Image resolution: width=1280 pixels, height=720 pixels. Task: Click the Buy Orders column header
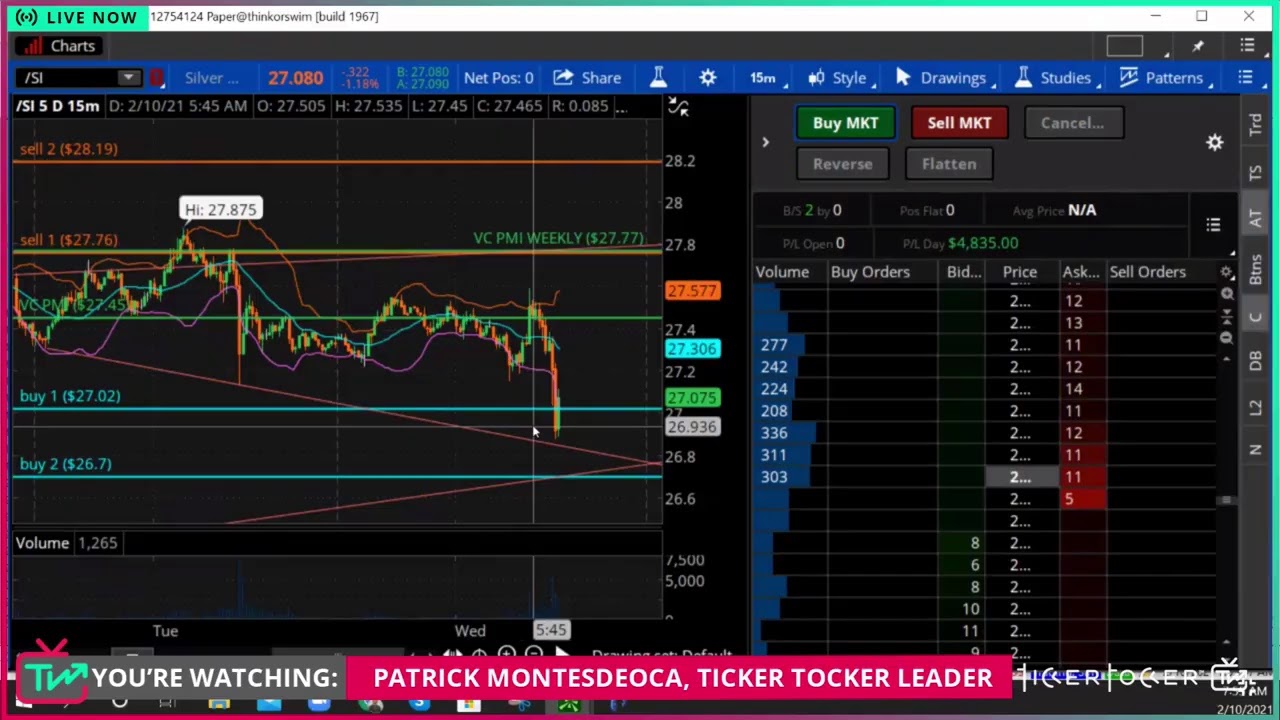[x=870, y=272]
